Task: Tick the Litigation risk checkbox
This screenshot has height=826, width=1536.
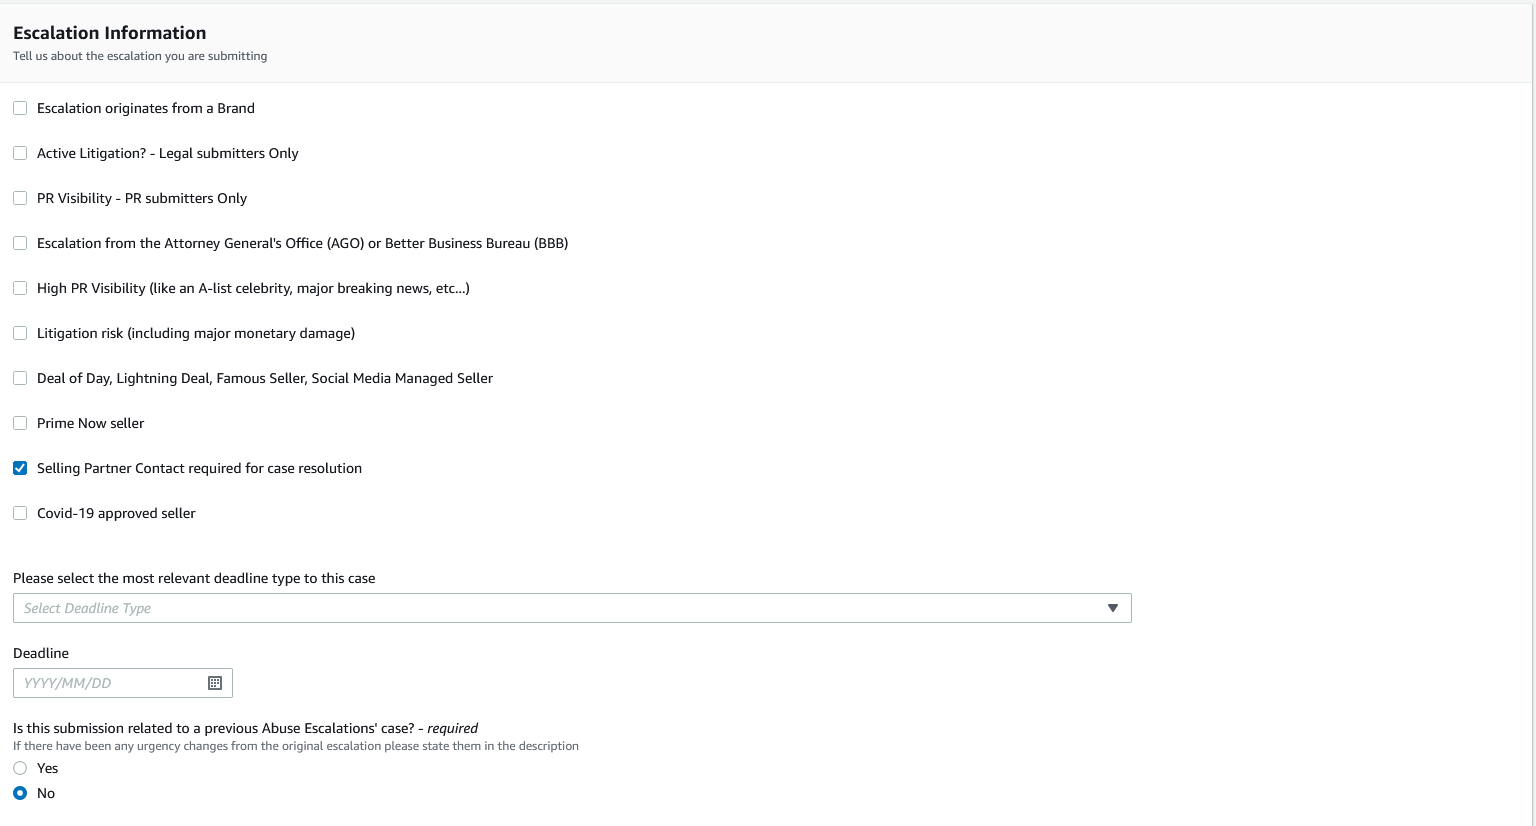Action: pos(20,333)
